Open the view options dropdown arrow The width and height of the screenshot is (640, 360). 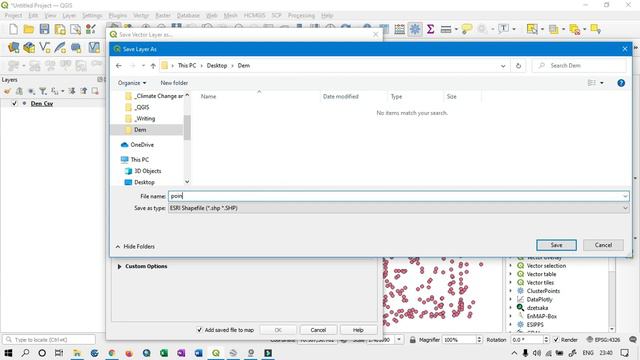602,83
